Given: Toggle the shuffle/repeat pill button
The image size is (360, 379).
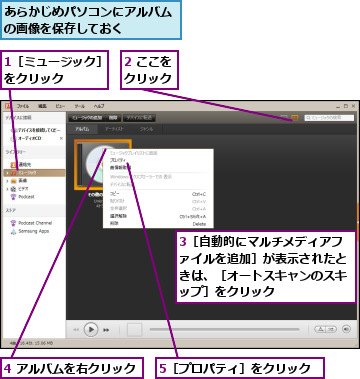Looking at the screenshot, I should 325,329.
